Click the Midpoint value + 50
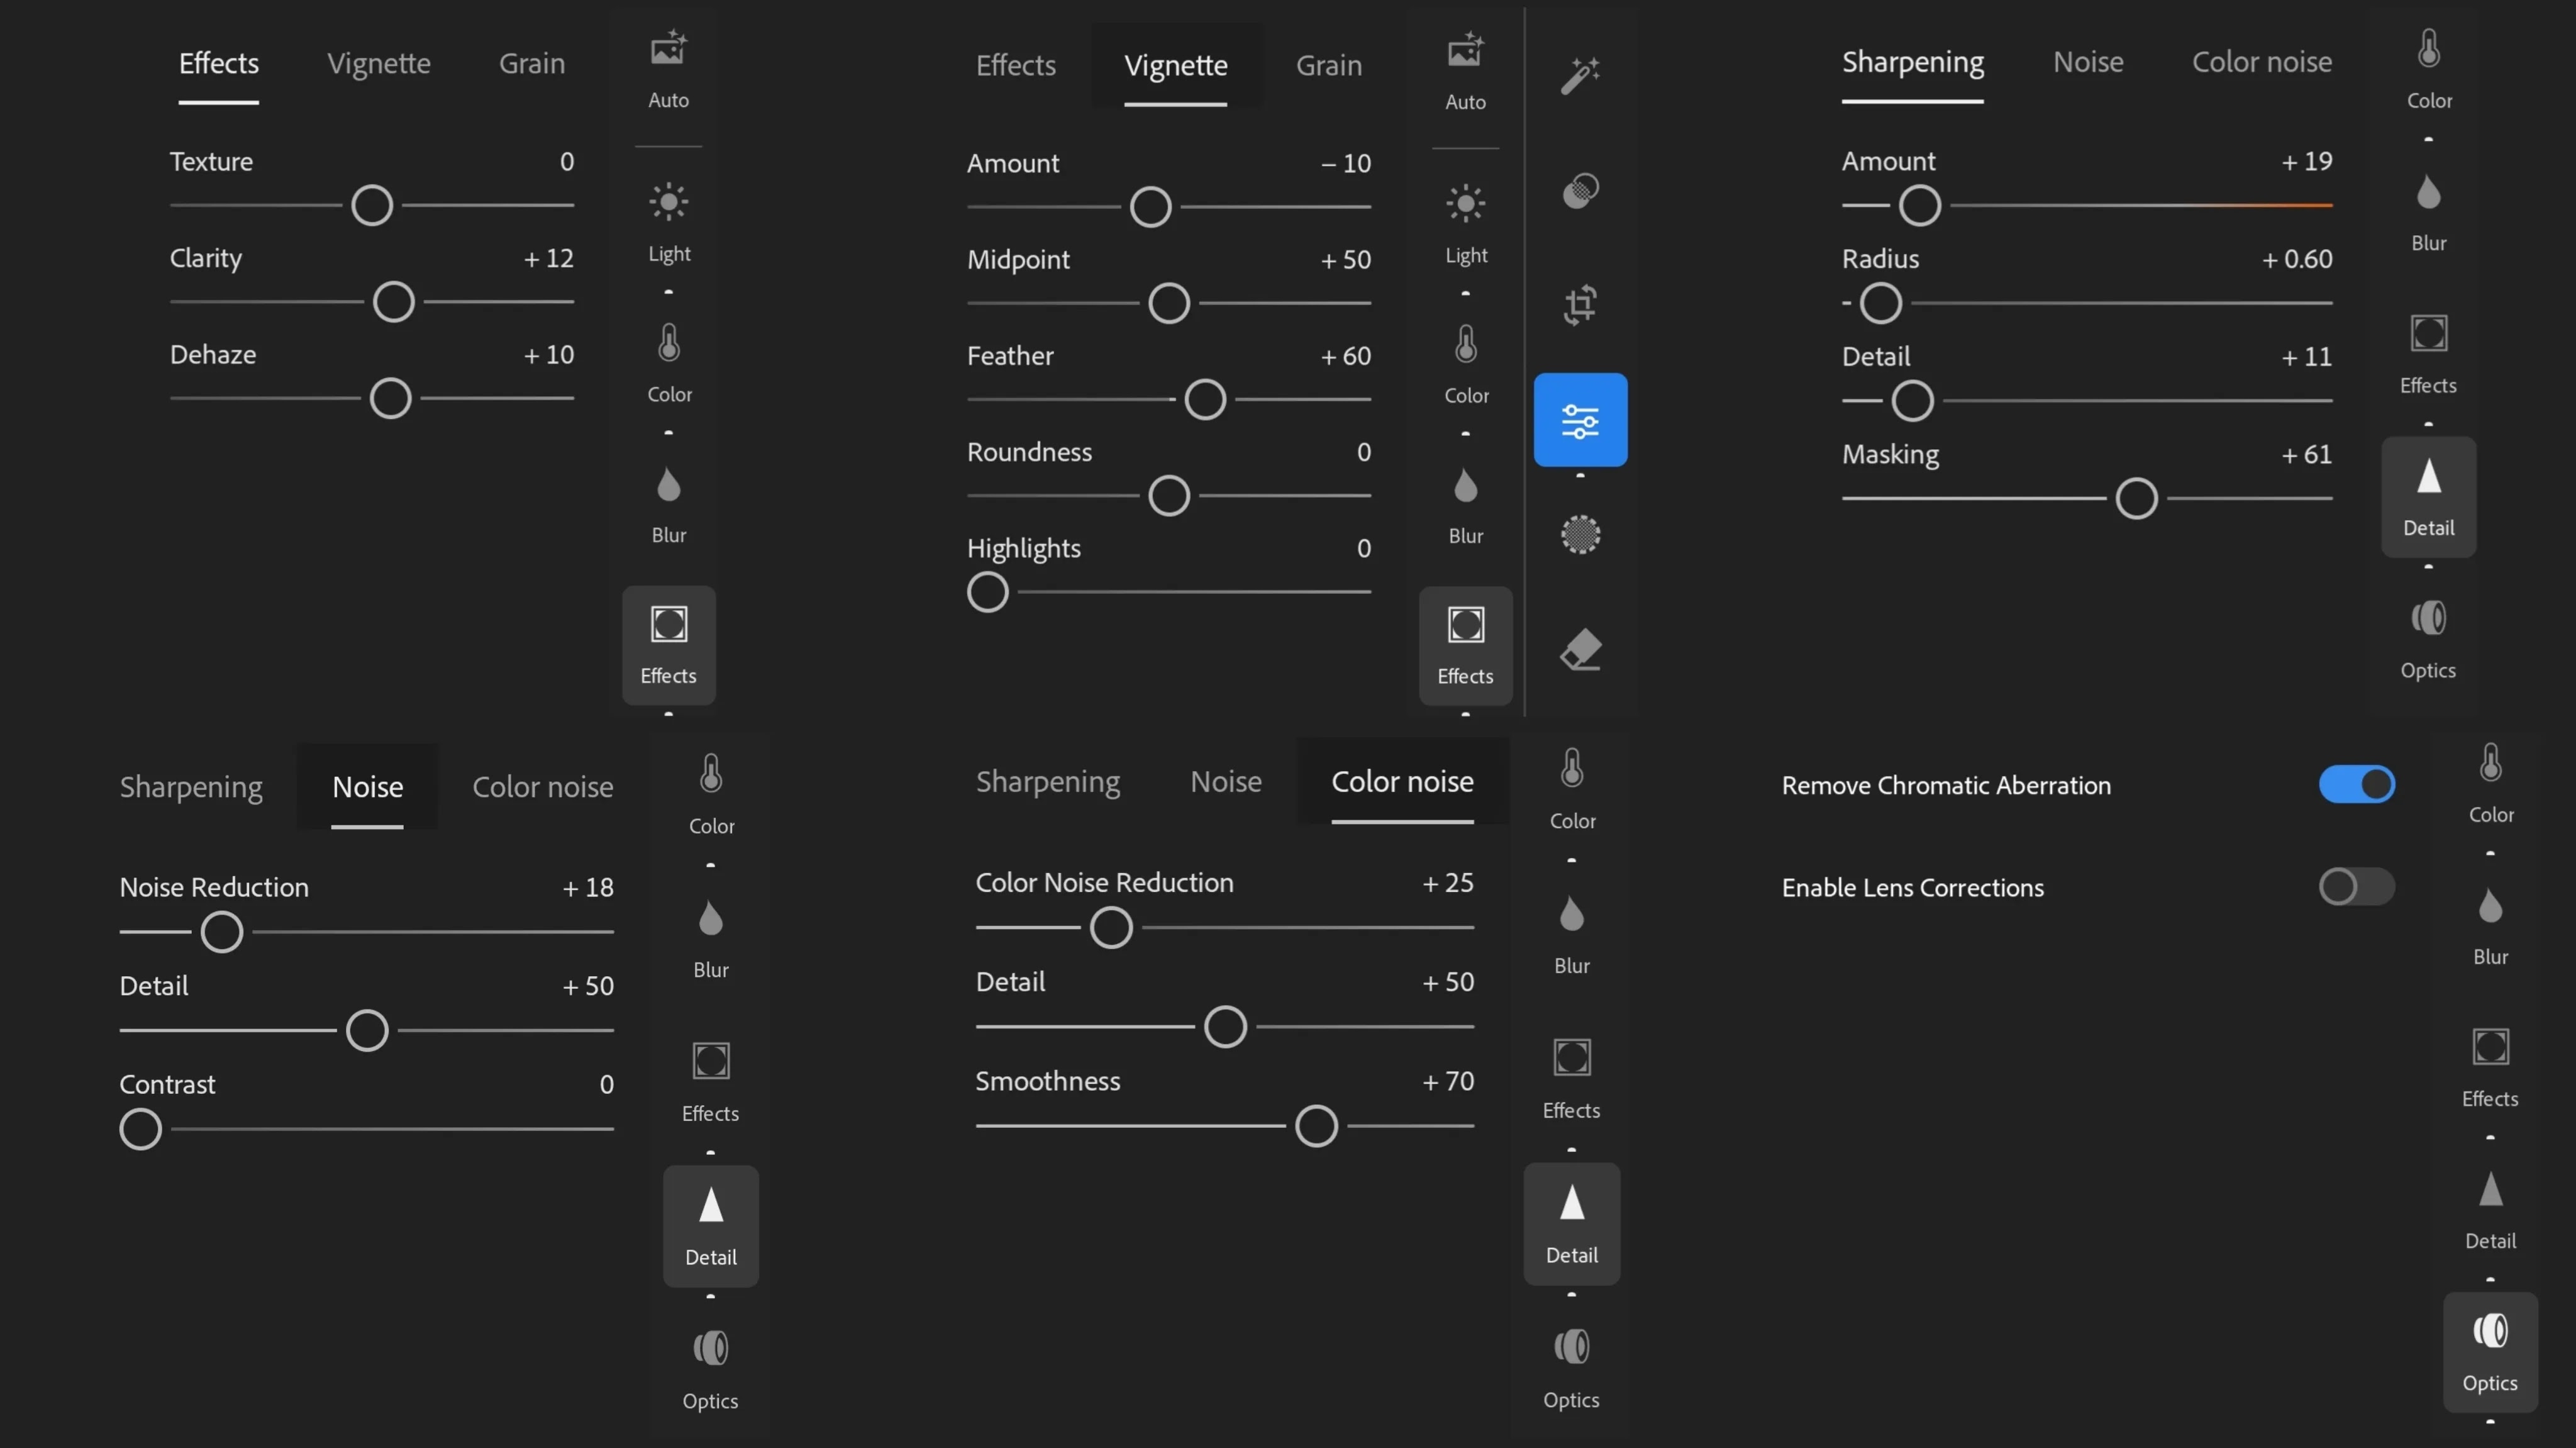 pyautogui.click(x=1345, y=260)
